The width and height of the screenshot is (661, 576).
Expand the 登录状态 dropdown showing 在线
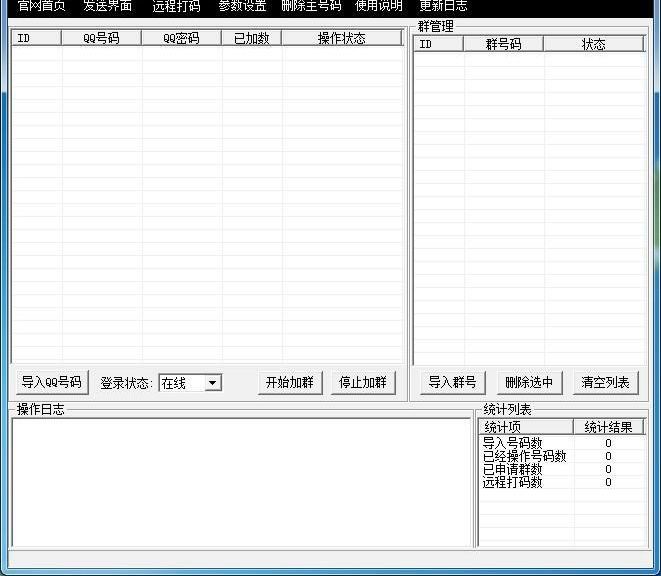[x=213, y=383]
